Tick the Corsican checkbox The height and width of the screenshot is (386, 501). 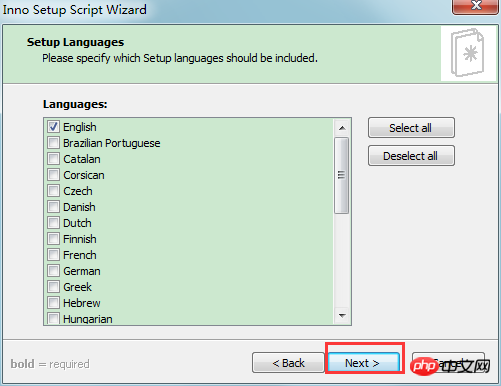tap(53, 175)
